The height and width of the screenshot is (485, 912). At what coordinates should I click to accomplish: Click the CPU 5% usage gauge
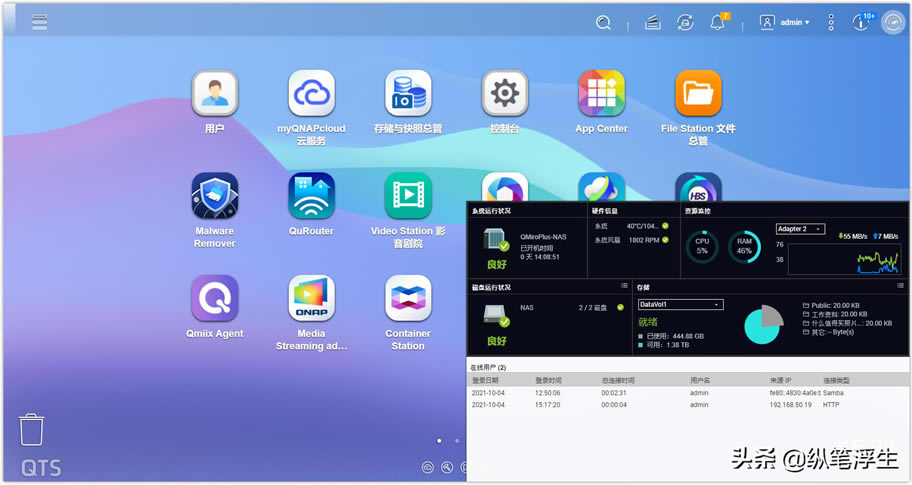pyautogui.click(x=702, y=246)
